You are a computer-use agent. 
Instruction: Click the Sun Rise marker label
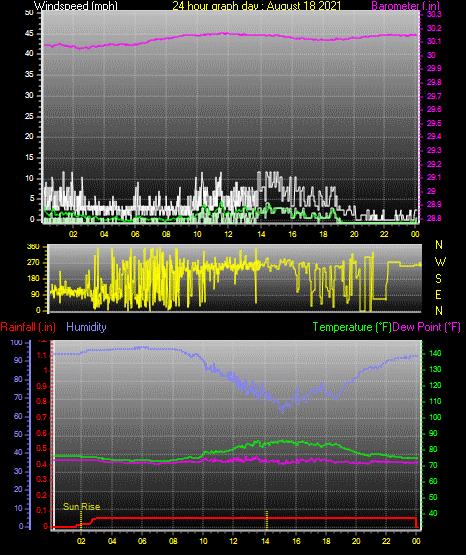pyautogui.click(x=81, y=507)
